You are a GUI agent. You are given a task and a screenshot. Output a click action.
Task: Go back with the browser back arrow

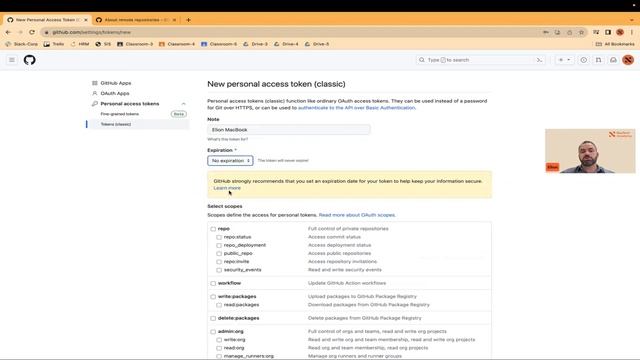[8, 32]
